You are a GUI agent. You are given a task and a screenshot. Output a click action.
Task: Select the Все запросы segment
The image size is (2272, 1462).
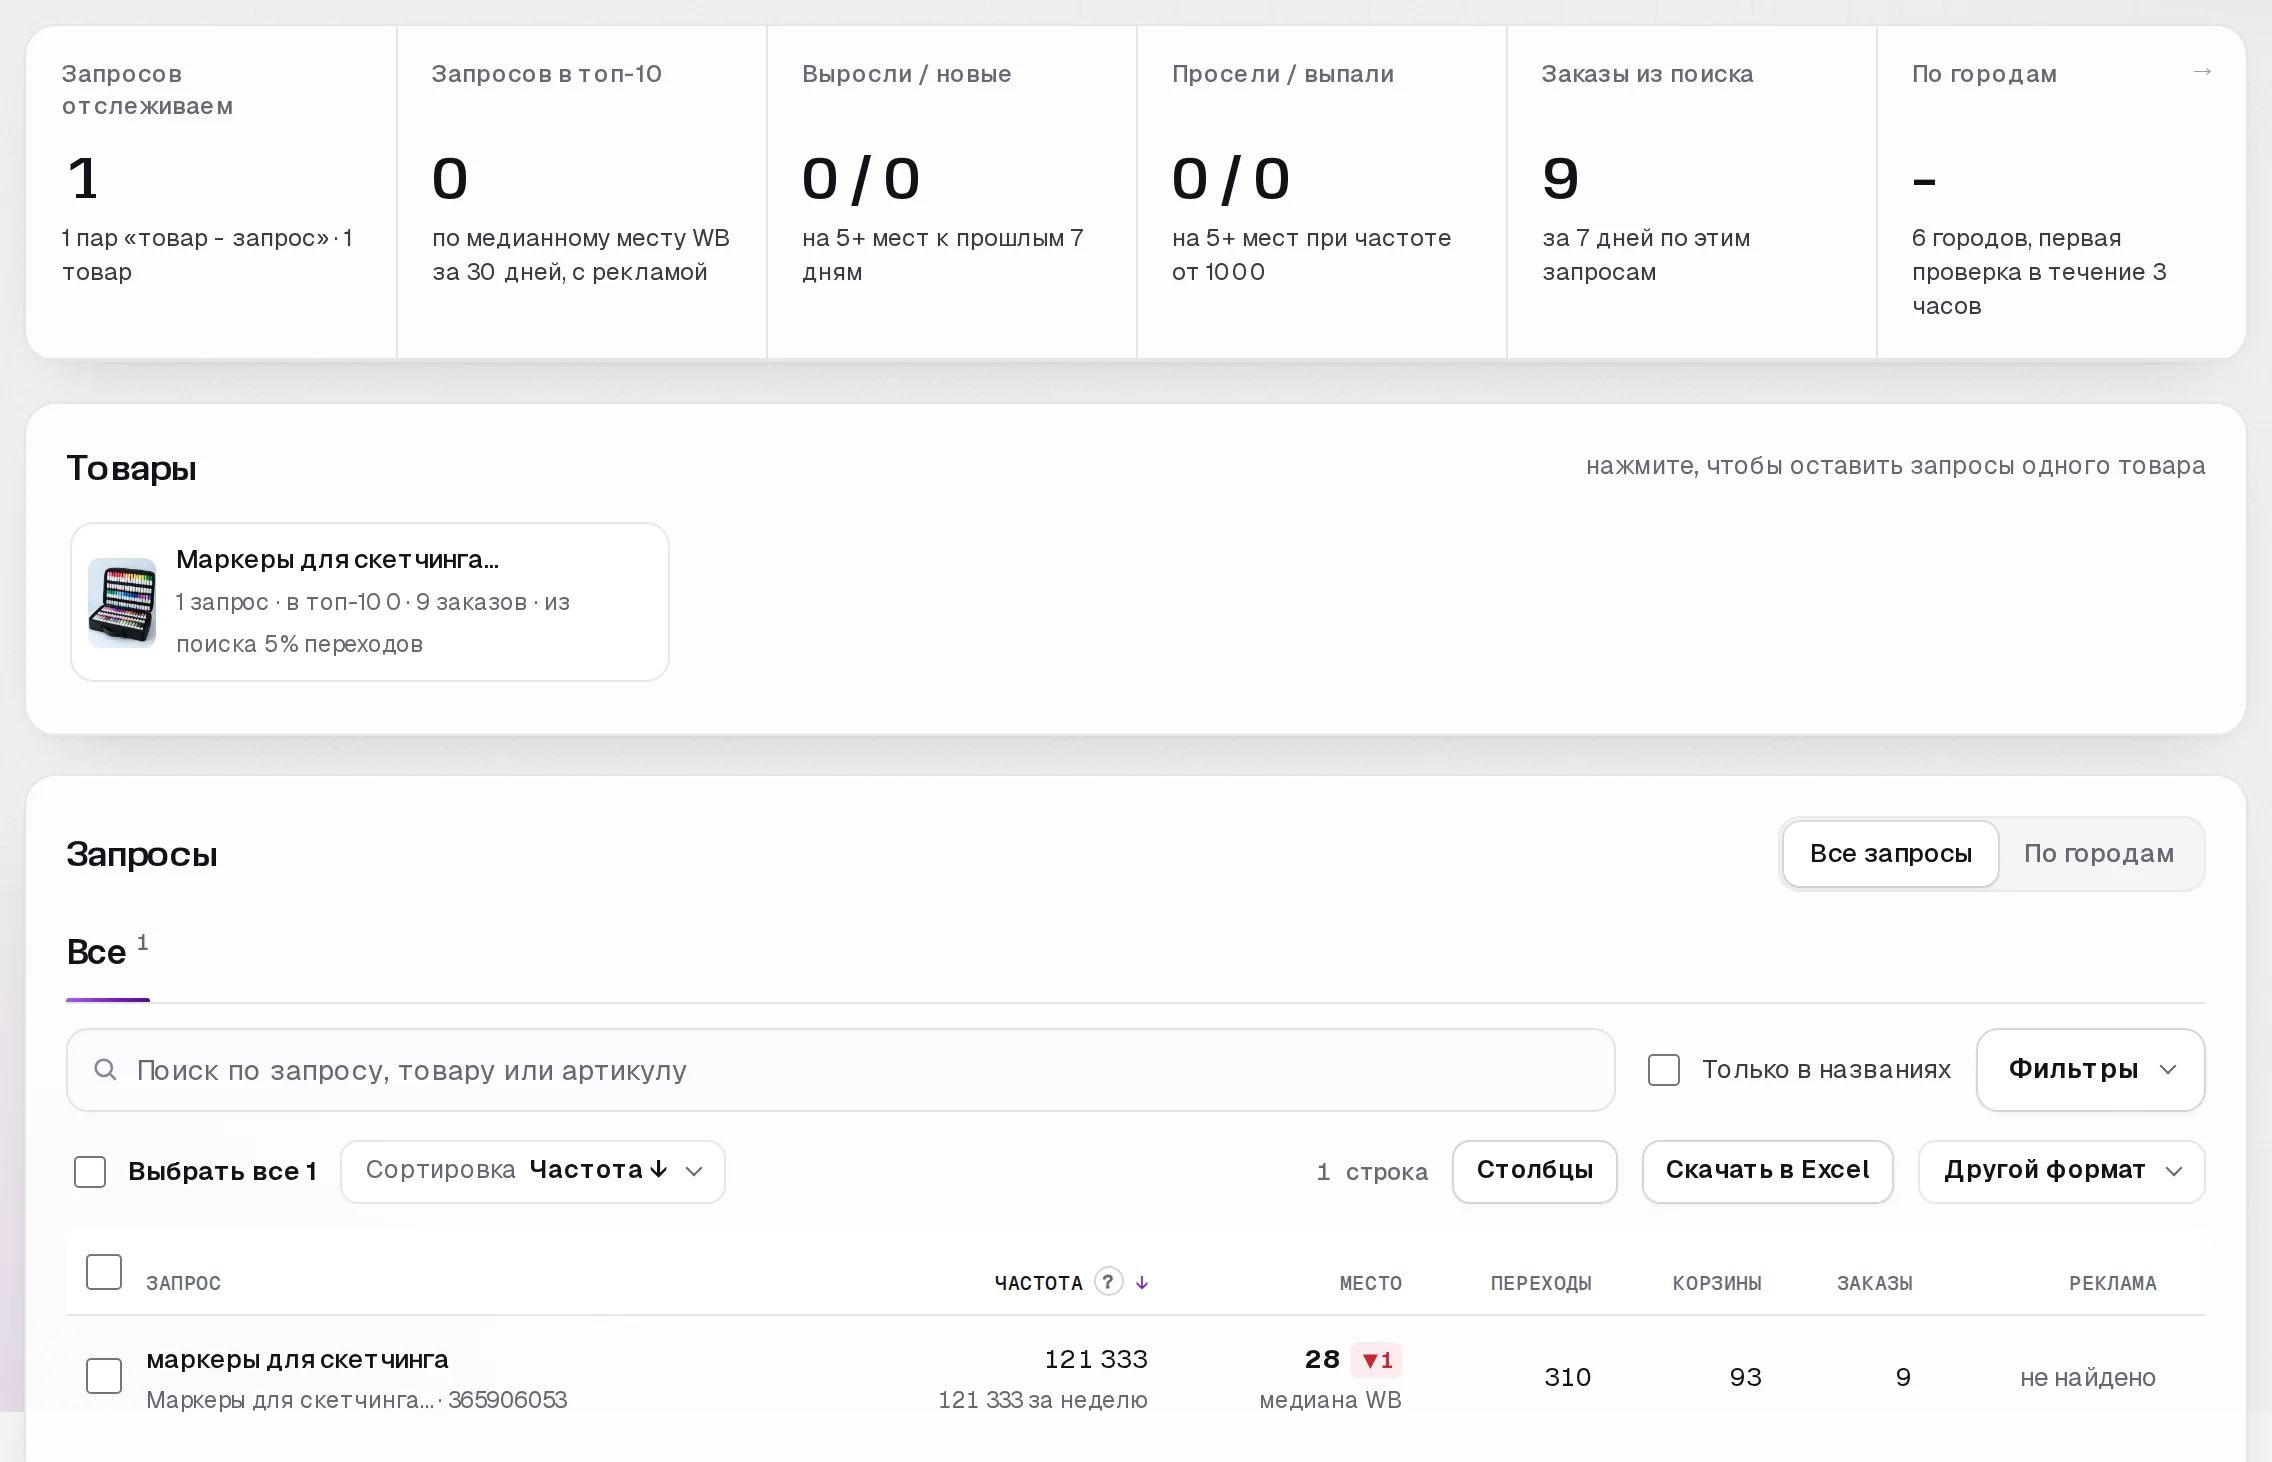click(x=1890, y=853)
